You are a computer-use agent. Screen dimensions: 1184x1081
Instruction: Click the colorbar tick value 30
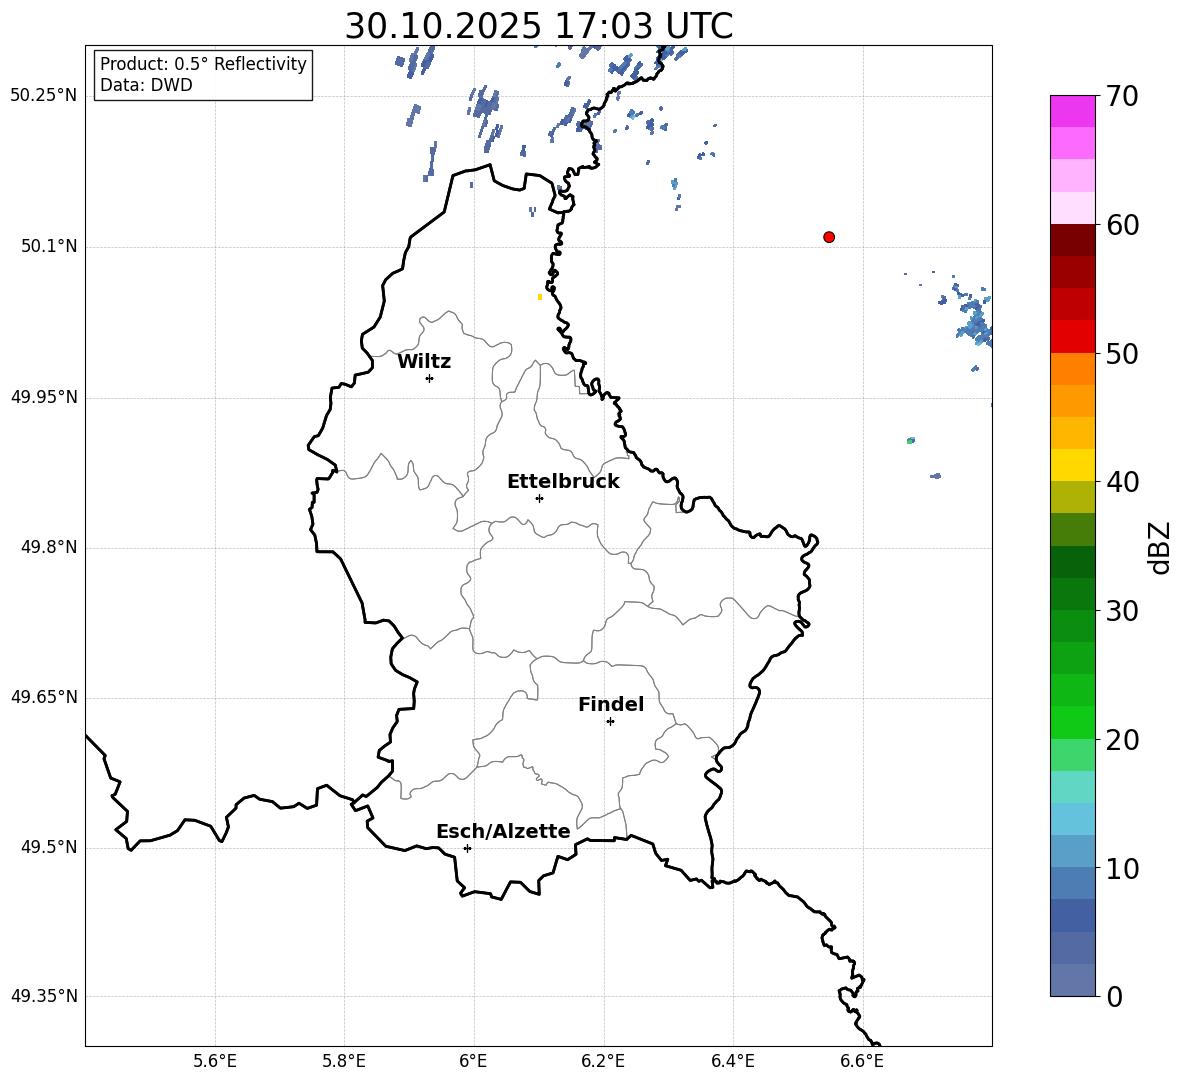coord(1122,610)
